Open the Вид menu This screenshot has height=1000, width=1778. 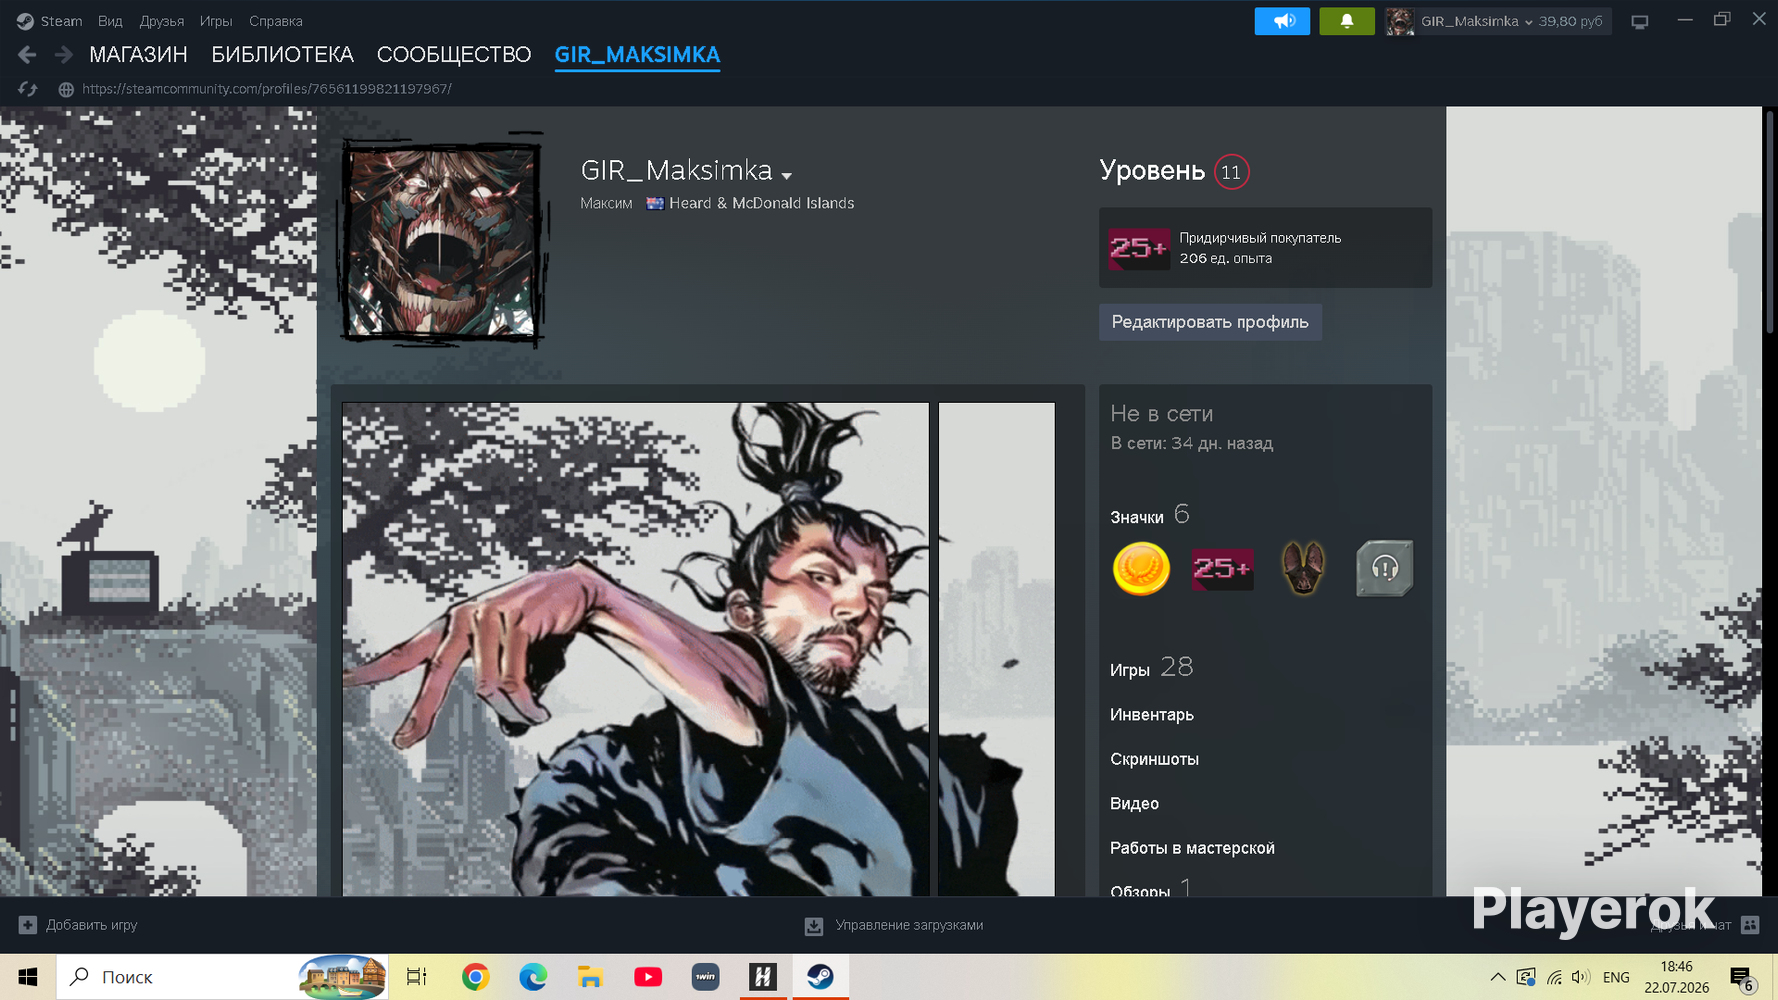(110, 21)
